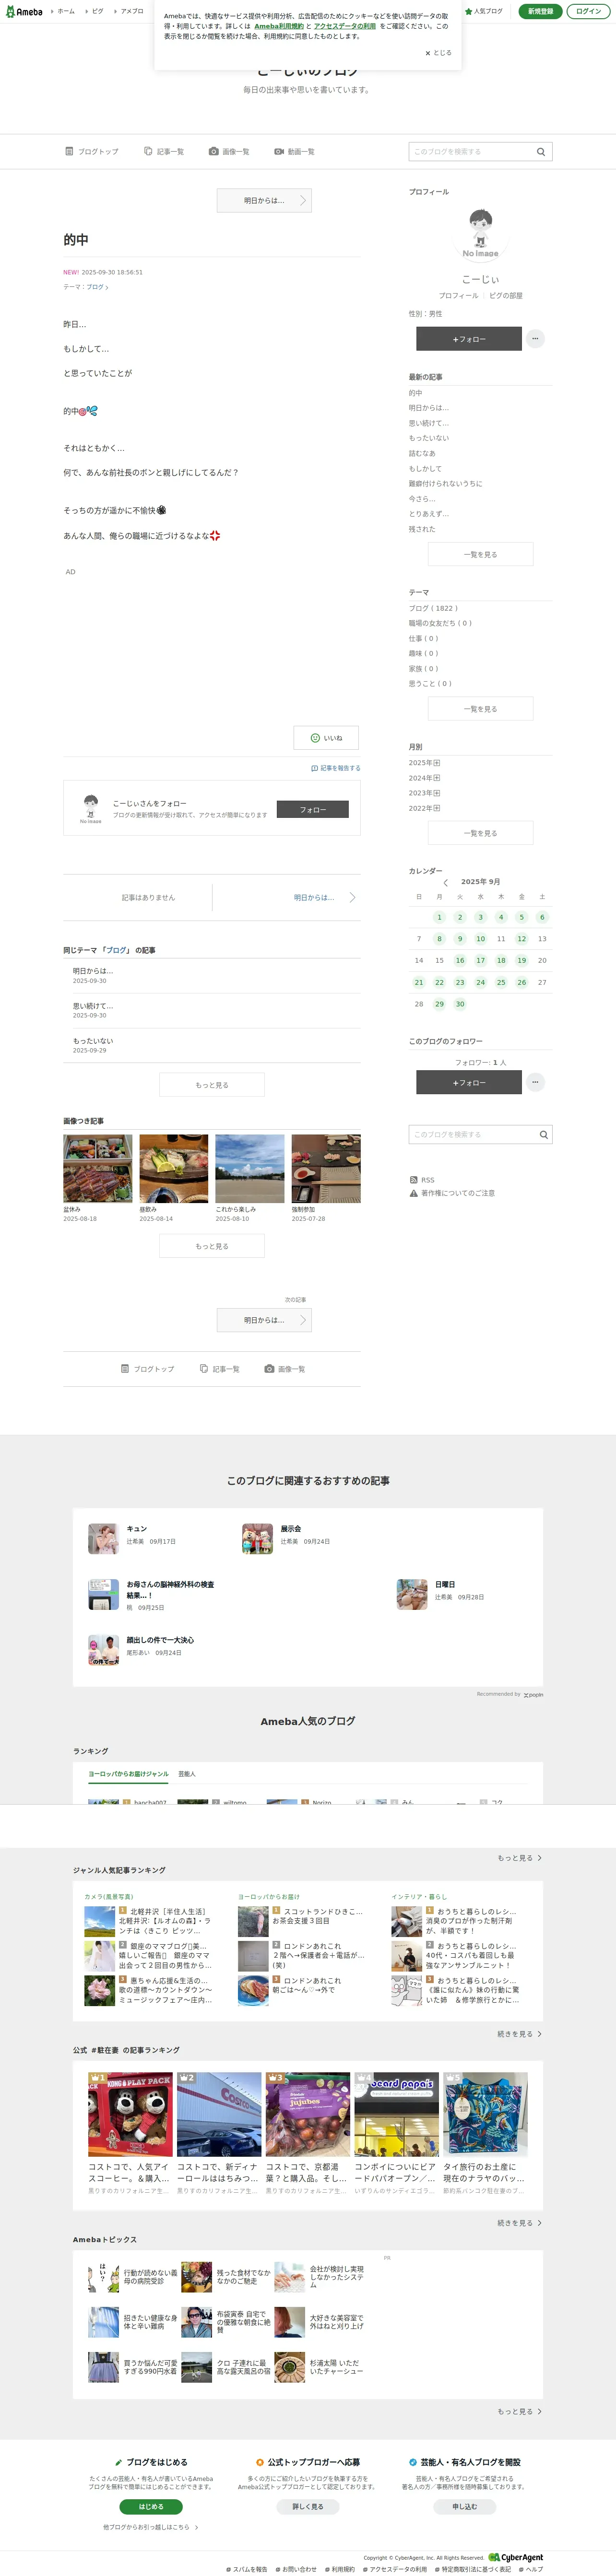The width and height of the screenshot is (616, 2576).
Task: Open the recommended article キュン
Action: tap(137, 1529)
